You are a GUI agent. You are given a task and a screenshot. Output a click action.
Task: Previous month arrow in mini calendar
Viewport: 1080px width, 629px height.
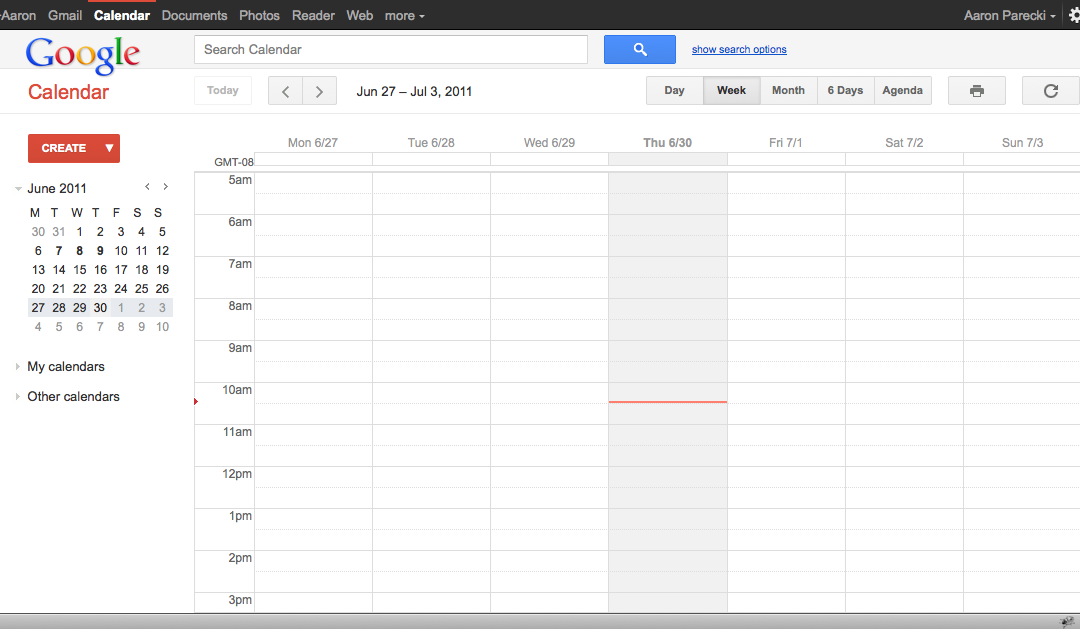click(147, 187)
